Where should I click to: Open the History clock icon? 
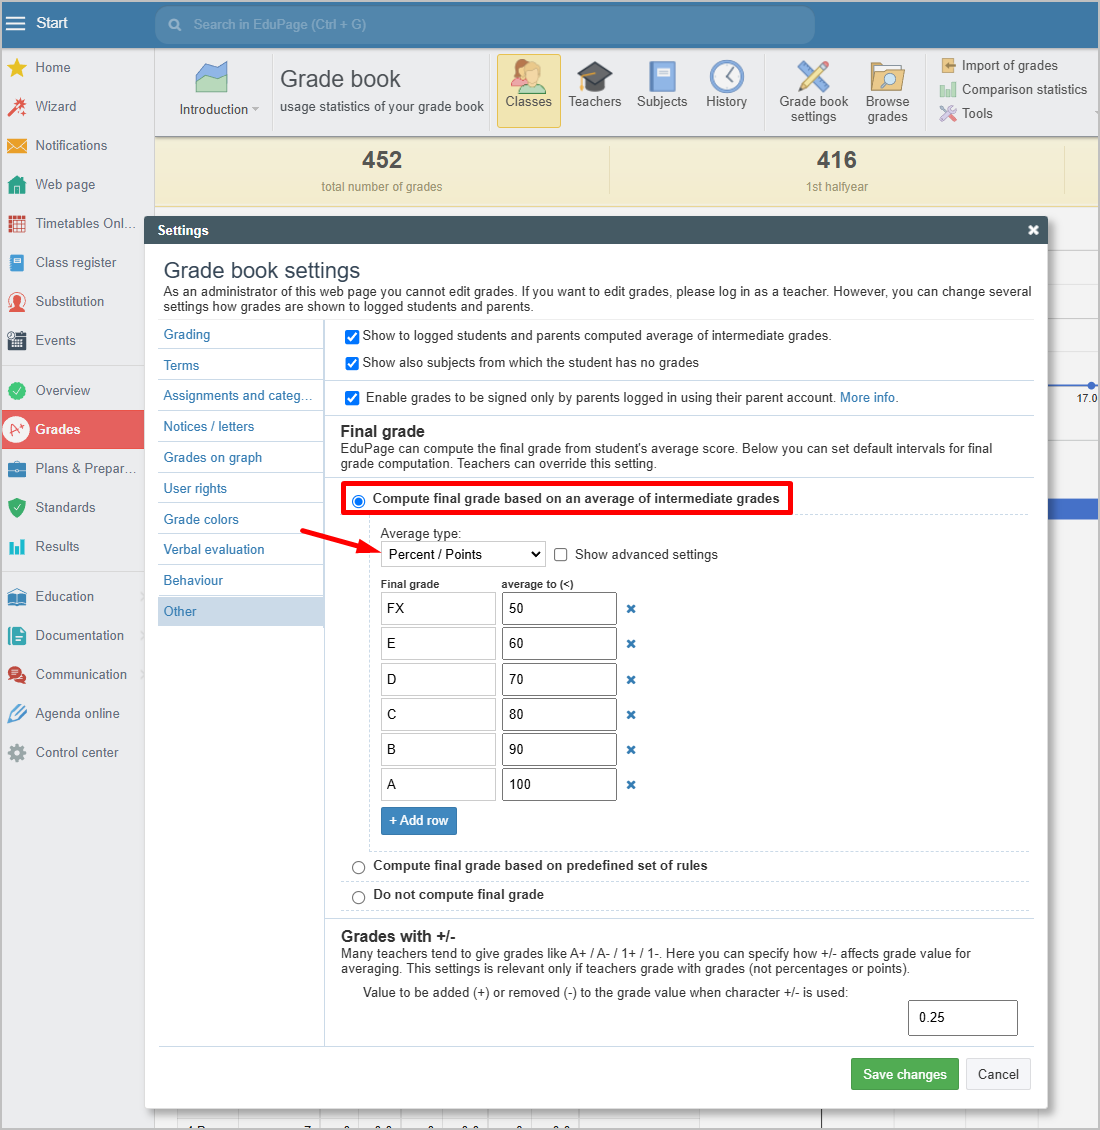click(x=726, y=78)
